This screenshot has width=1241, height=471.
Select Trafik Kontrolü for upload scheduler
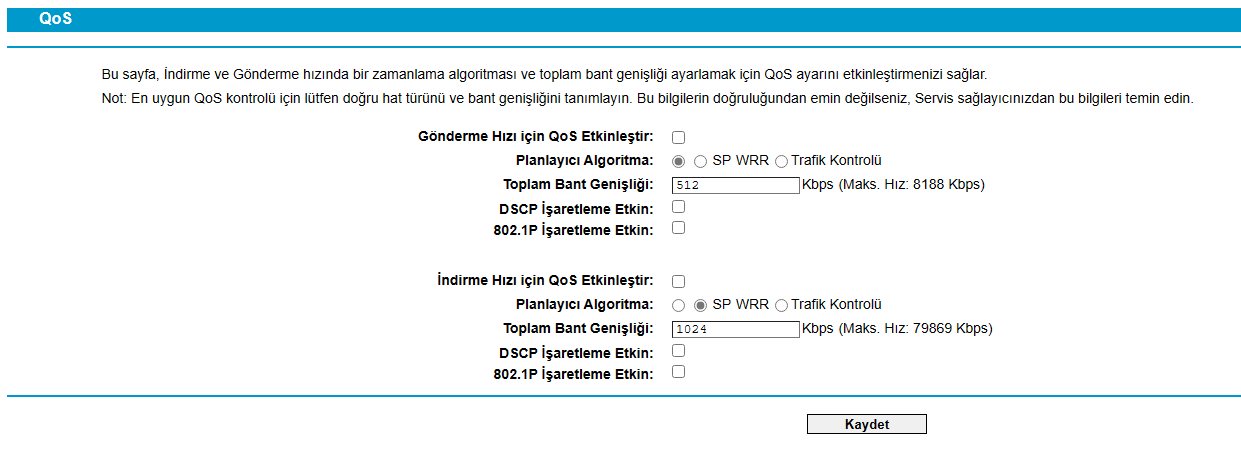pyautogui.click(x=782, y=161)
